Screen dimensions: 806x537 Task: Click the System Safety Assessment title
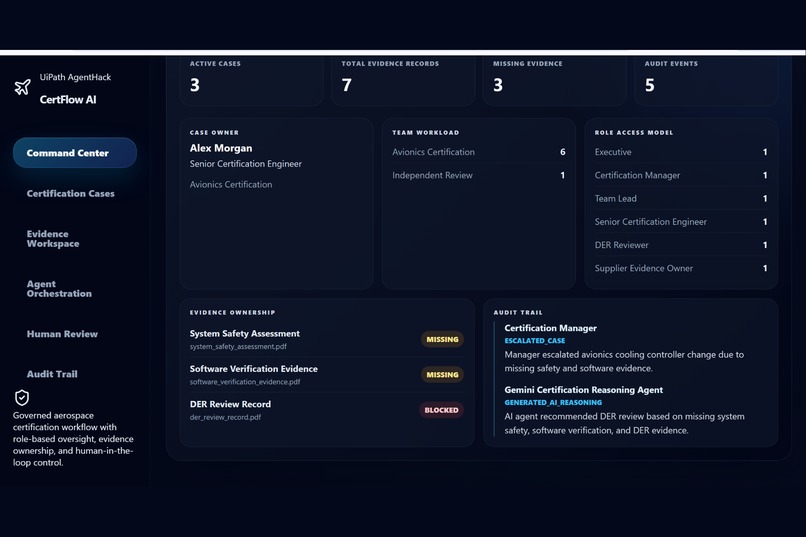coord(245,334)
